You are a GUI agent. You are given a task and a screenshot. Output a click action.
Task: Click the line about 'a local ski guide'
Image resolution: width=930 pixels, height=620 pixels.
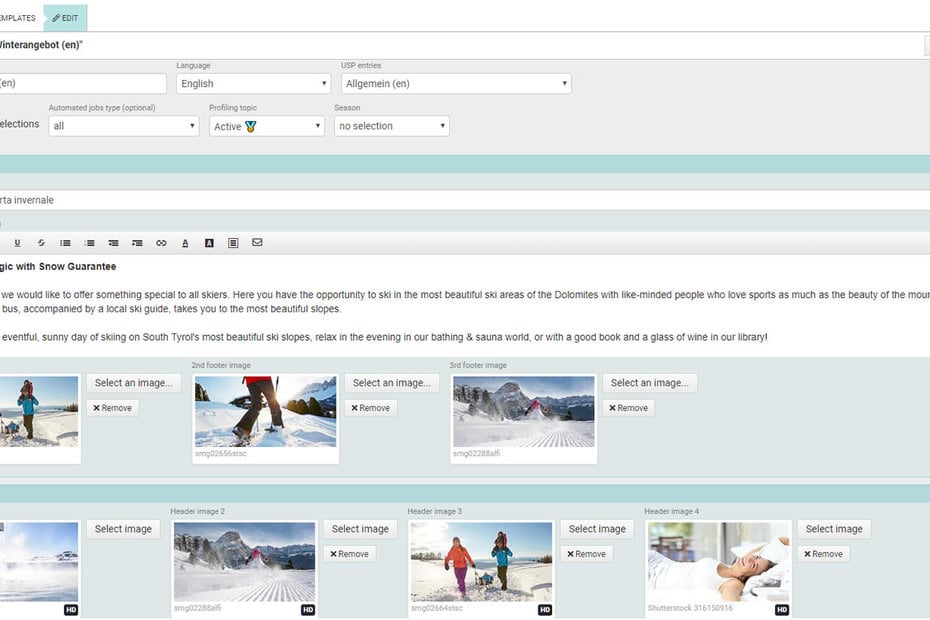(x=171, y=309)
